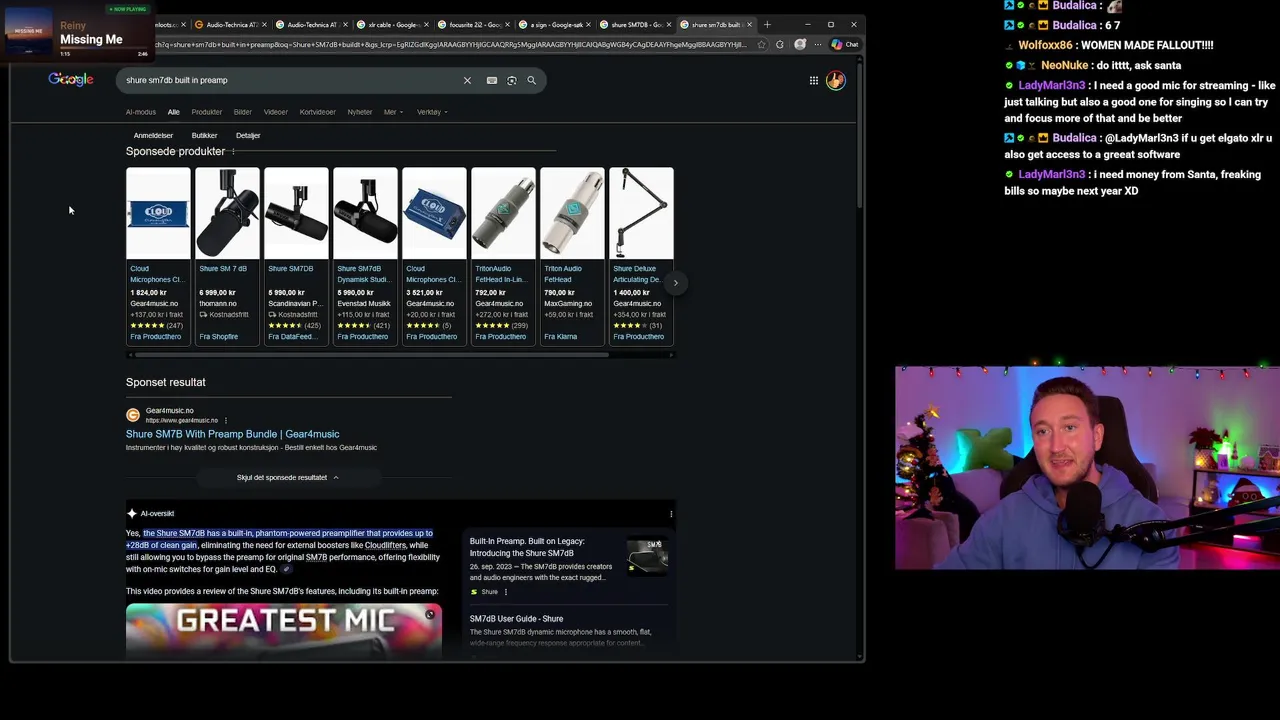Click the TritonAudio FetHead In-Line product image
Screen dimensions: 1280x720
tap(503, 213)
